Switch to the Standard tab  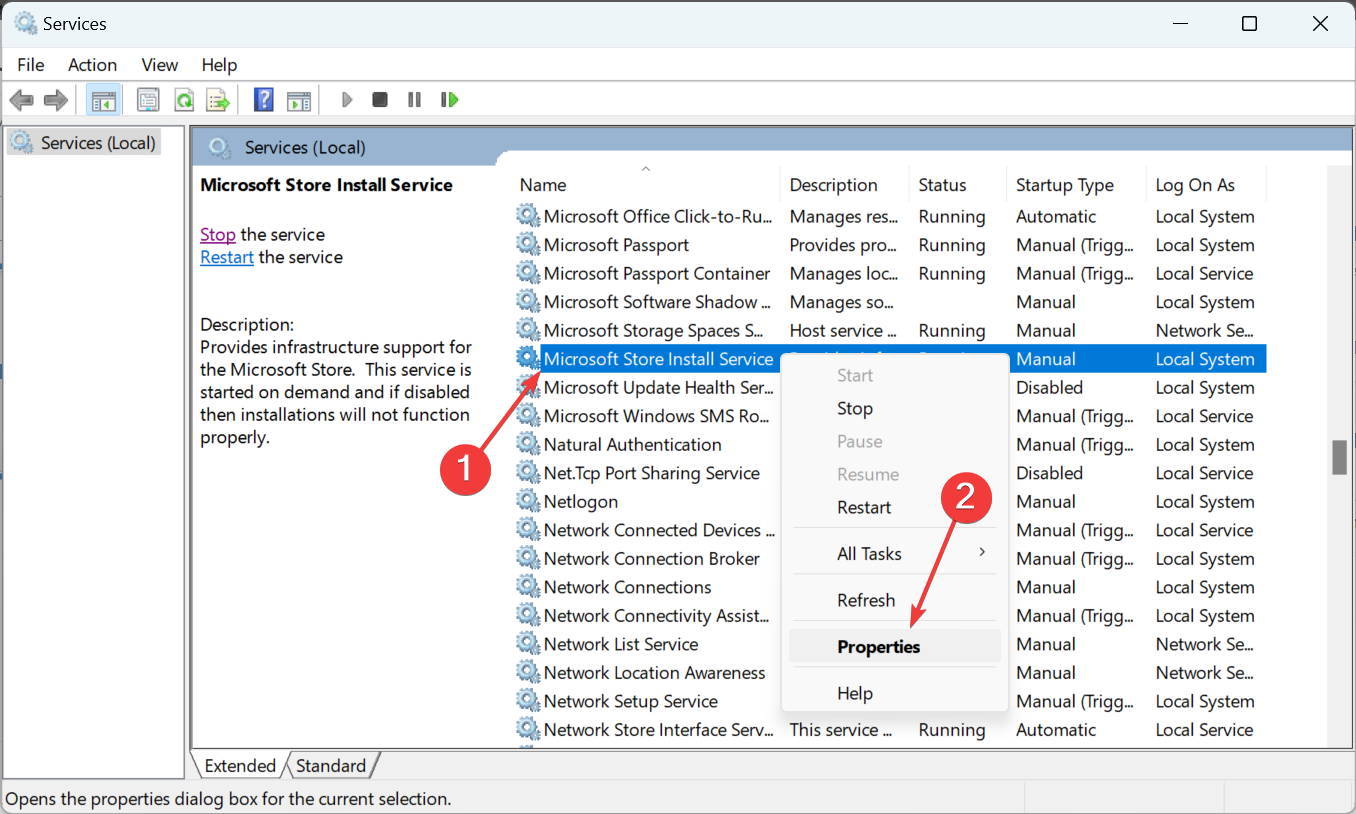[331, 766]
